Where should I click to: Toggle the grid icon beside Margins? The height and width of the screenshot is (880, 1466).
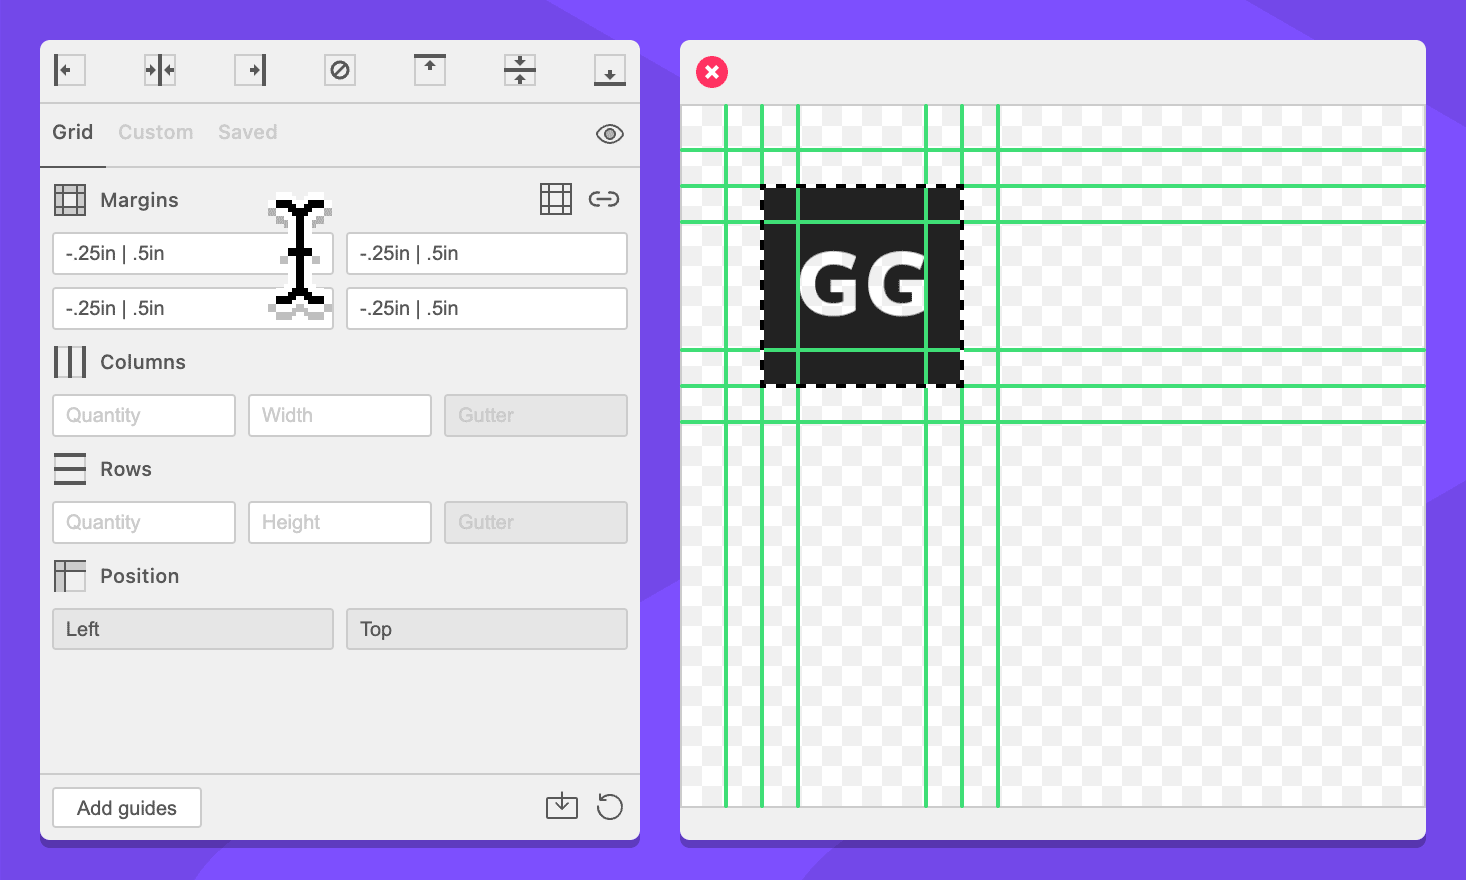point(555,199)
